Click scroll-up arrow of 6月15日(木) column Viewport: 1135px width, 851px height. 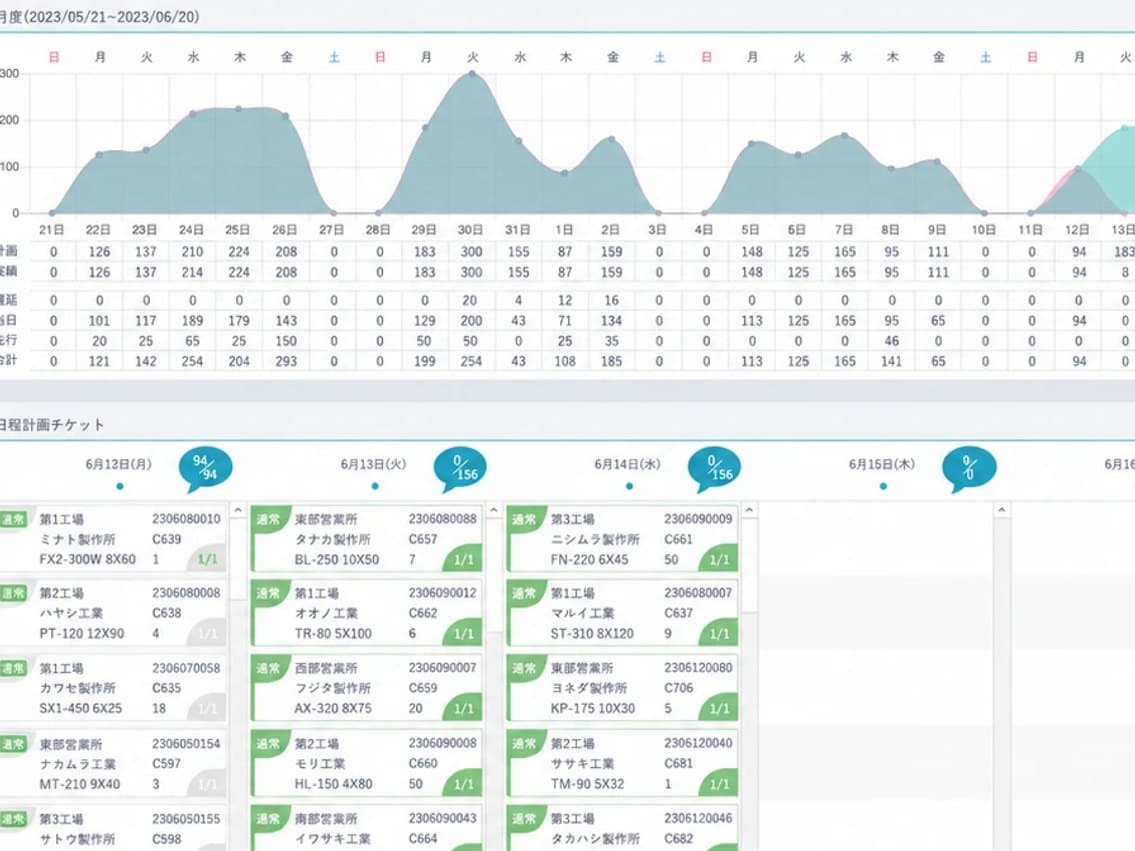tap(1002, 511)
